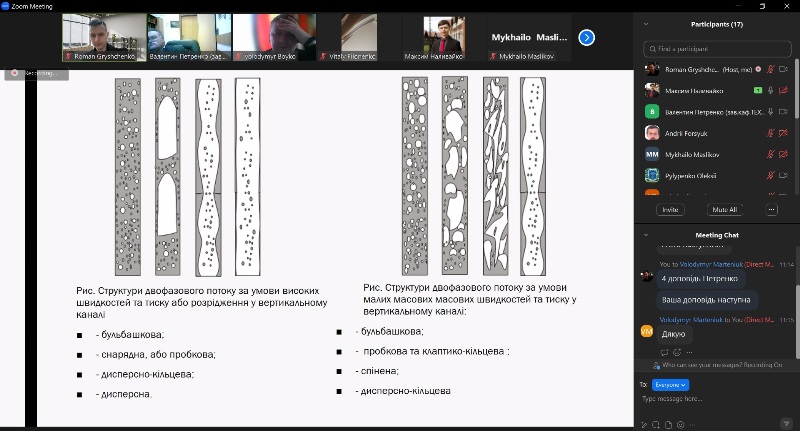Click Volodymyr Marteniuk sender name at 11:15
The width and height of the screenshot is (800, 431).
click(x=691, y=320)
